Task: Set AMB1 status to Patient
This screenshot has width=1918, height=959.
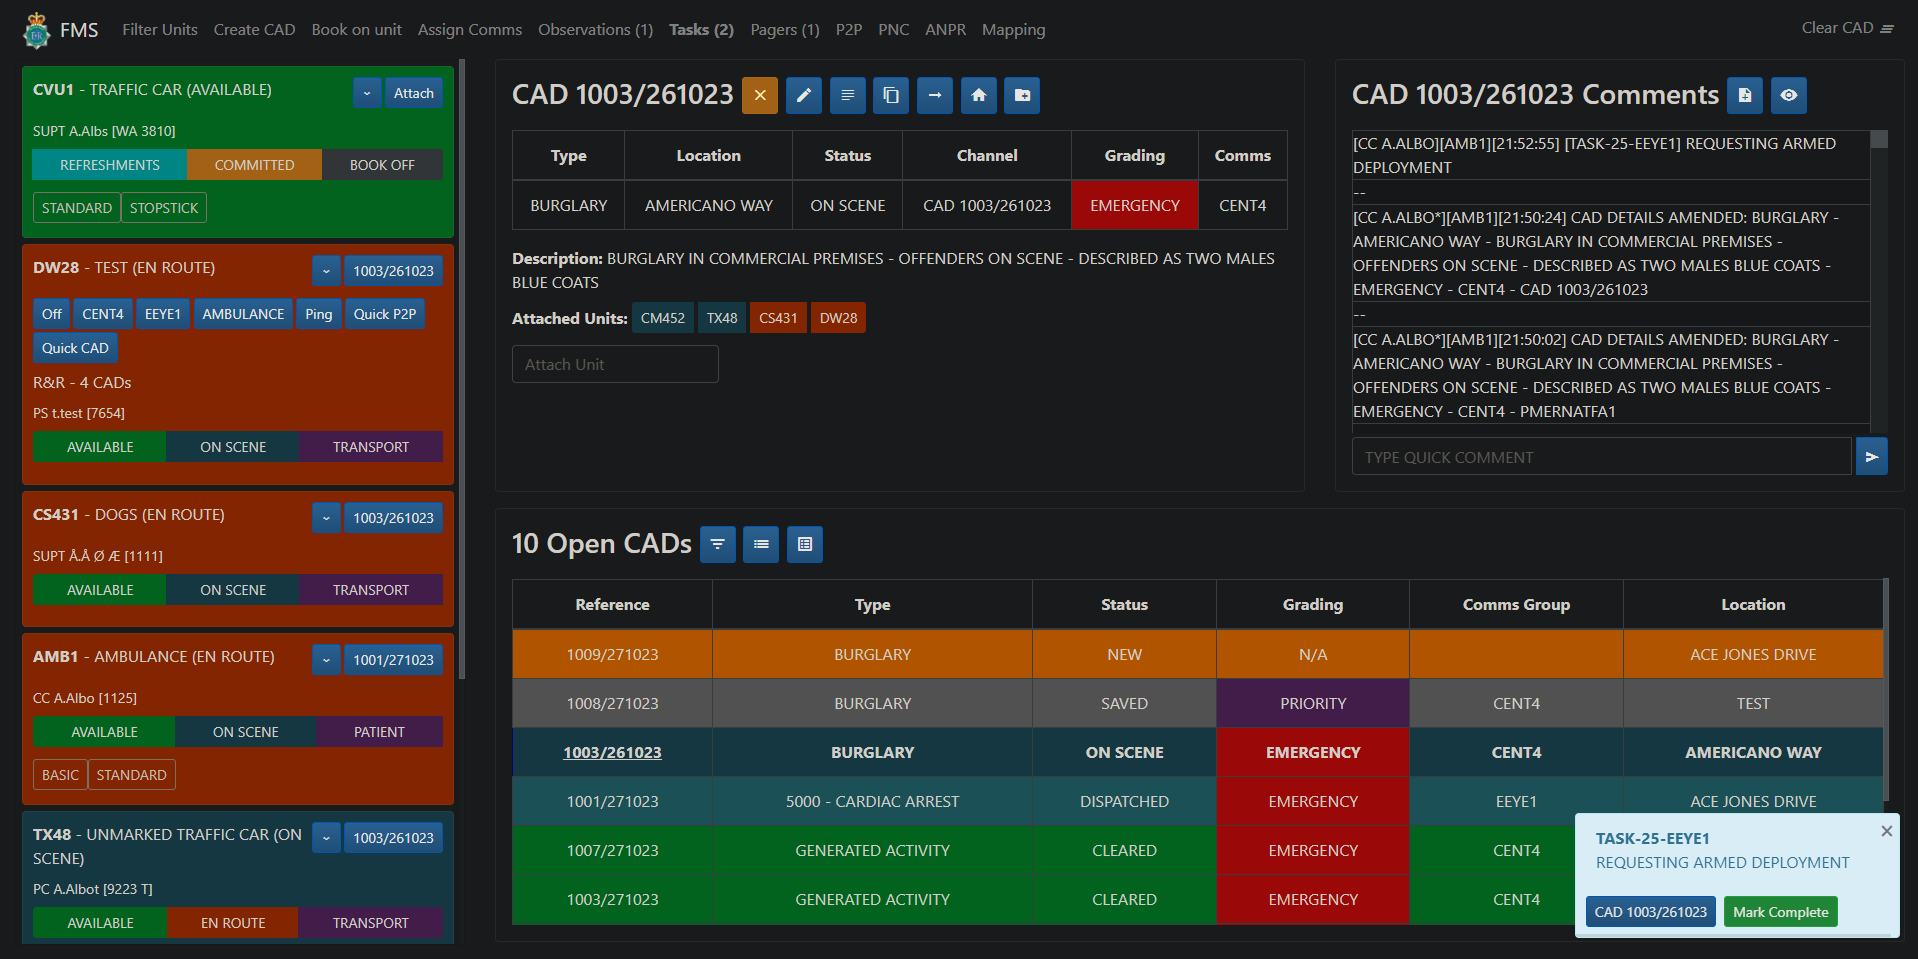Action: 379,732
